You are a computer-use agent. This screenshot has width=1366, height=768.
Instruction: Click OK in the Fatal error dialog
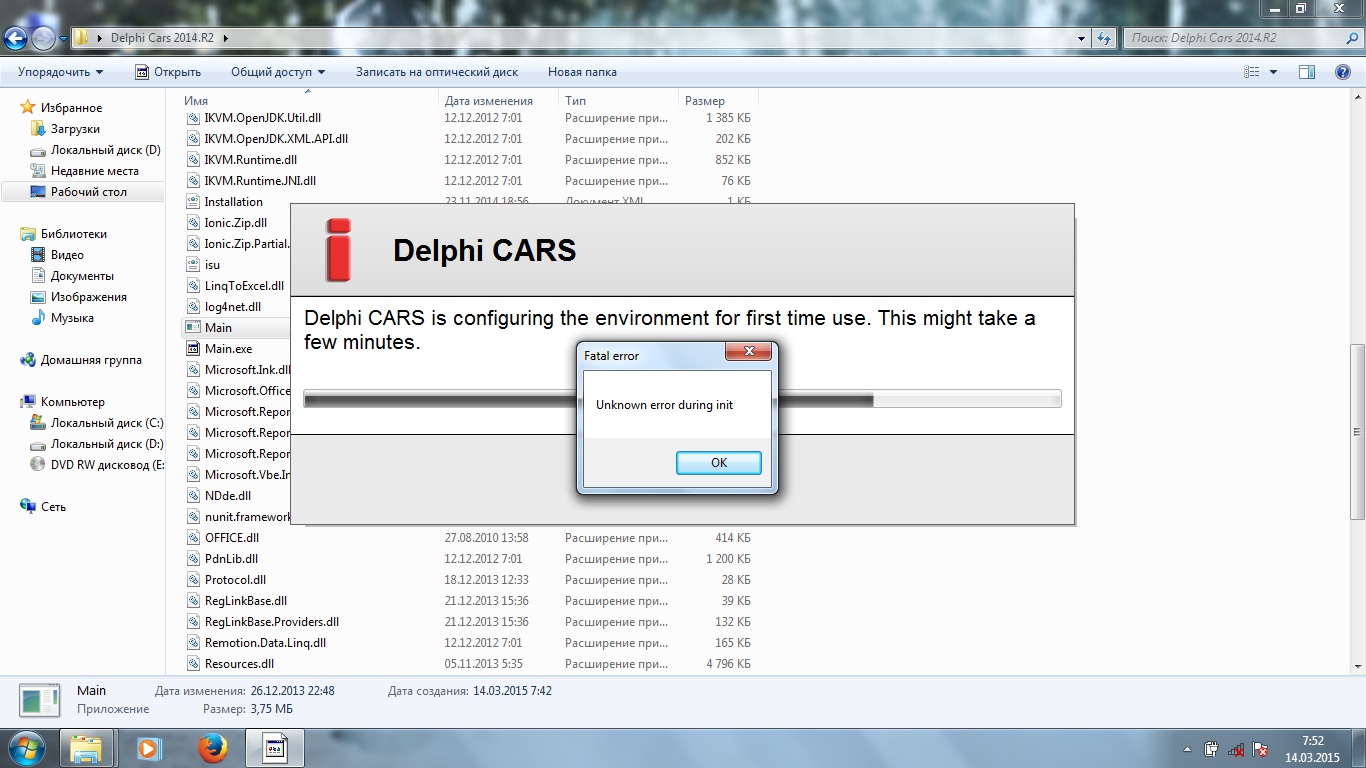click(x=718, y=463)
